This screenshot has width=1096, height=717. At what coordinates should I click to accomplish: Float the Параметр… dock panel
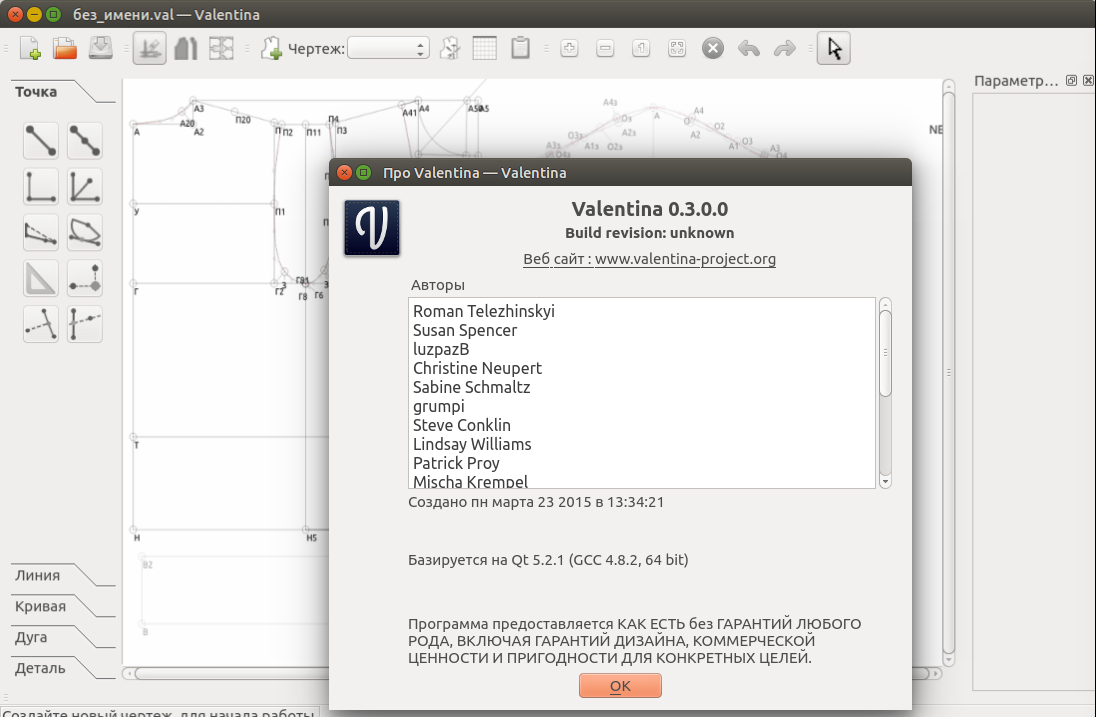1071,80
